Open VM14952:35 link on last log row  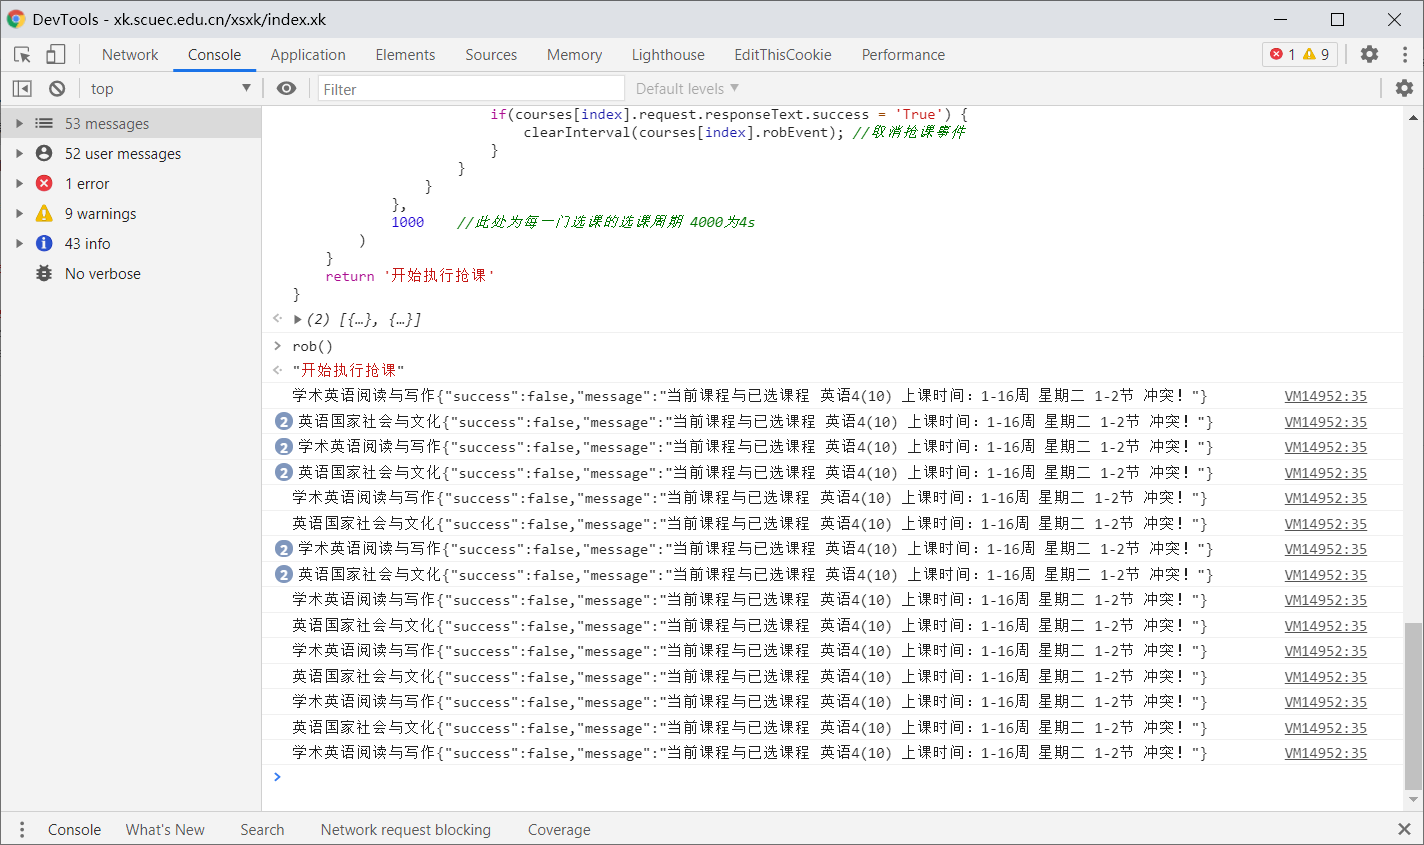(1325, 753)
